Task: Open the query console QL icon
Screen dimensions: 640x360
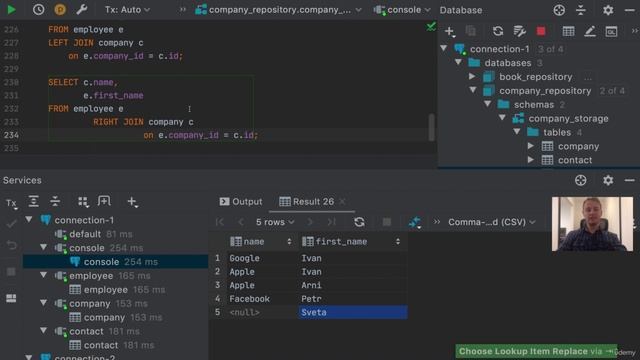Action: (x=611, y=31)
